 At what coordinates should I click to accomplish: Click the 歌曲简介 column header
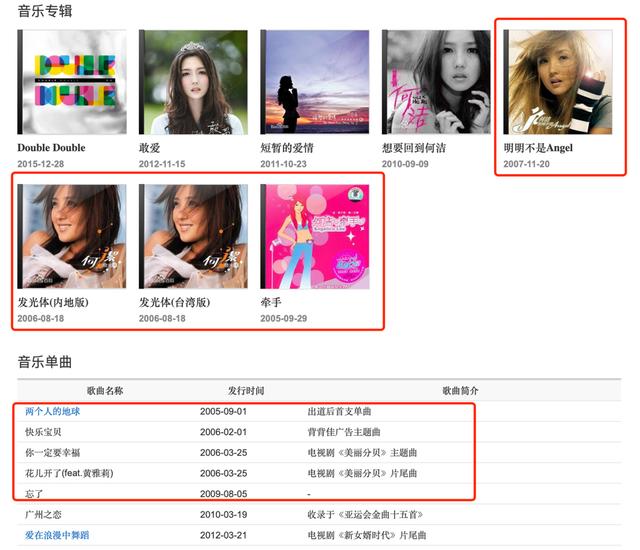pyautogui.click(x=460, y=390)
